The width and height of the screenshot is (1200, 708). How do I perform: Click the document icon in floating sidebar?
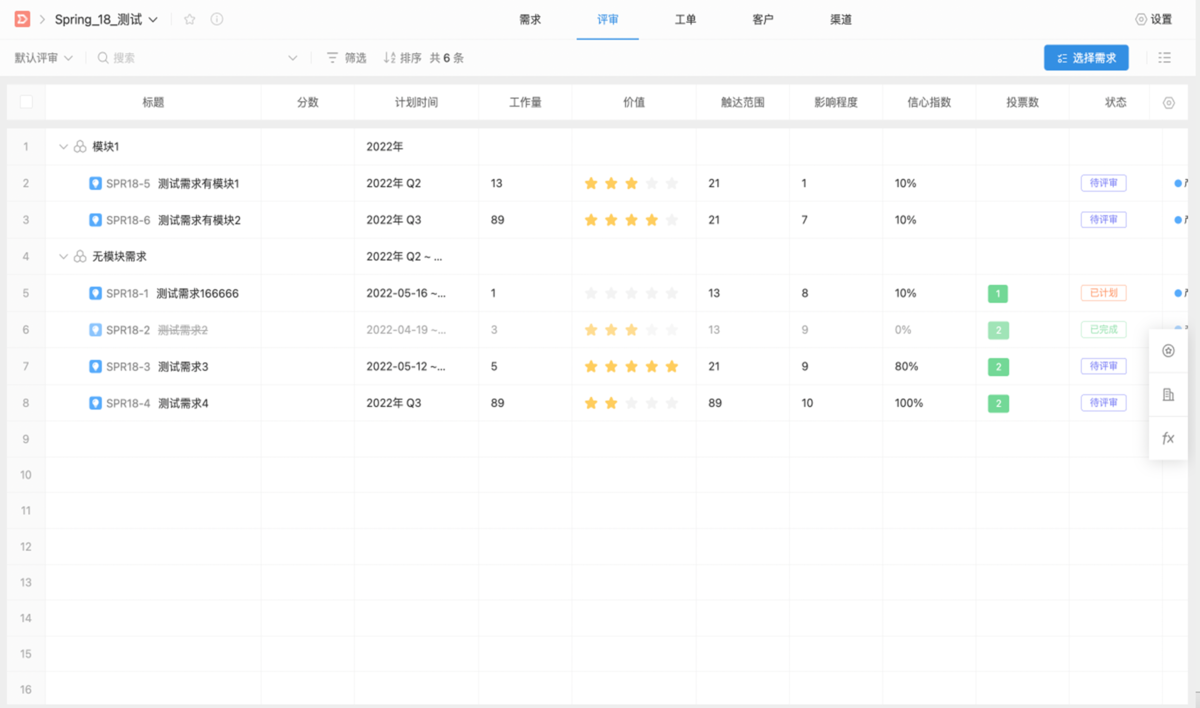(1168, 395)
